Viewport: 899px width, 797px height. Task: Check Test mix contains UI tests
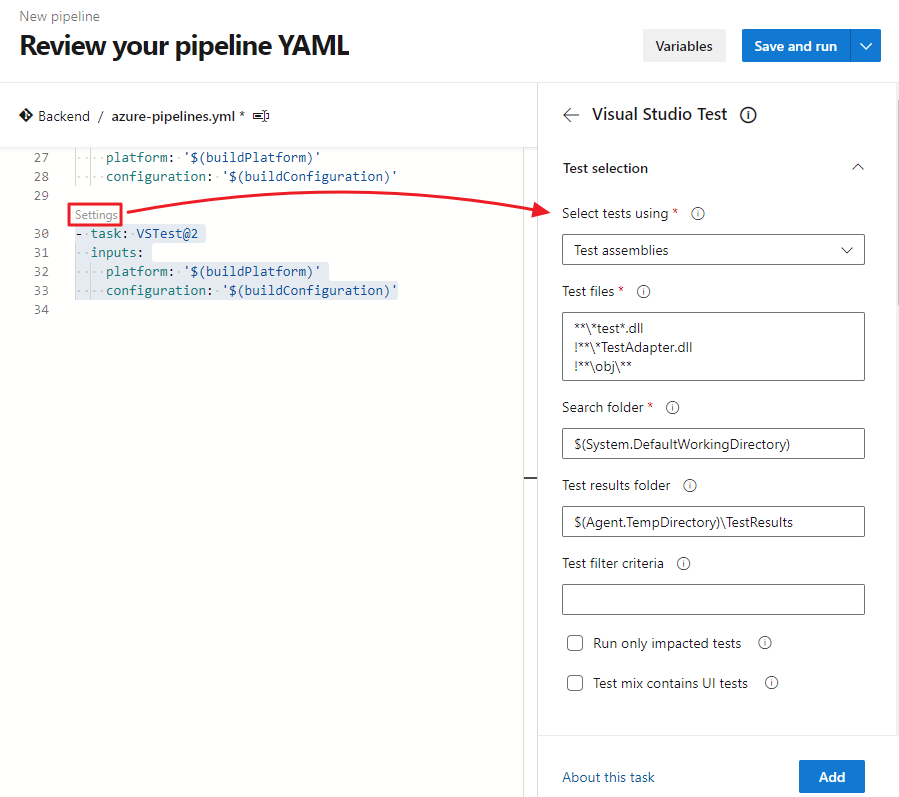[575, 683]
